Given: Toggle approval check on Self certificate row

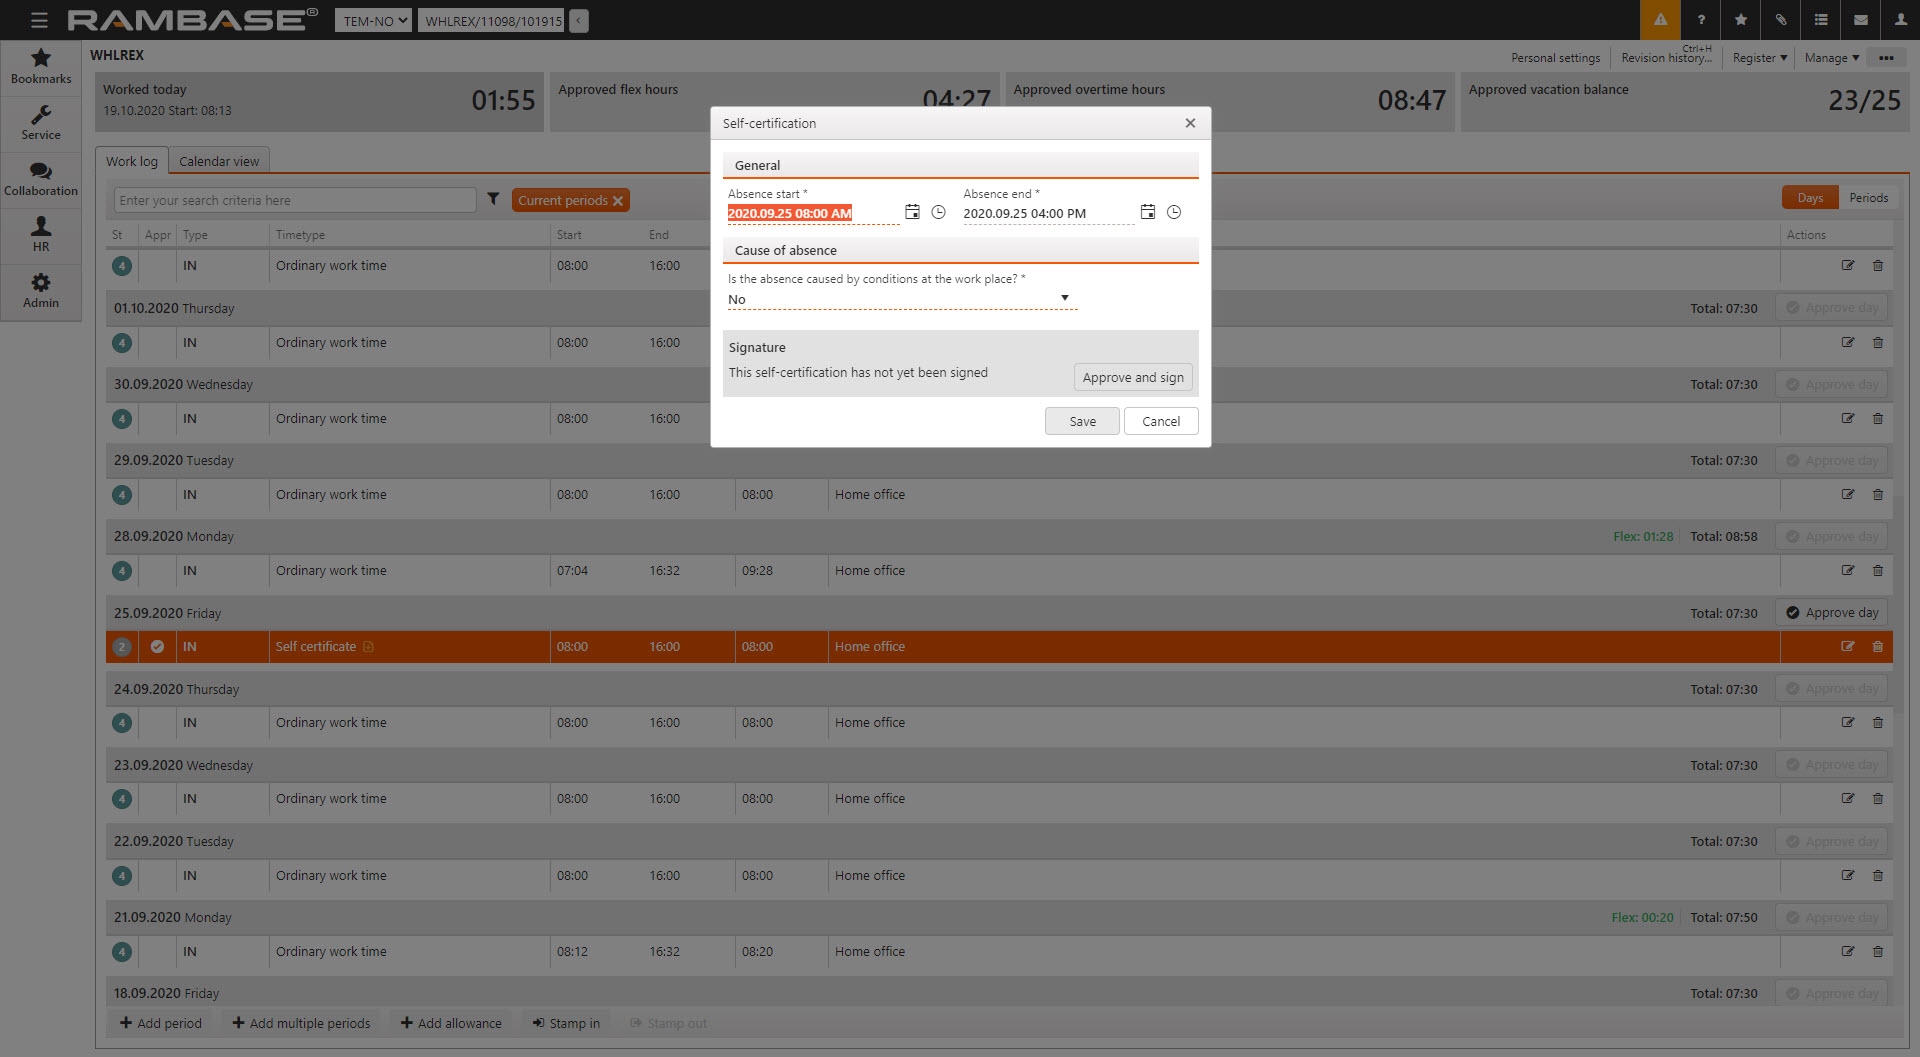Looking at the screenshot, I should tap(157, 647).
